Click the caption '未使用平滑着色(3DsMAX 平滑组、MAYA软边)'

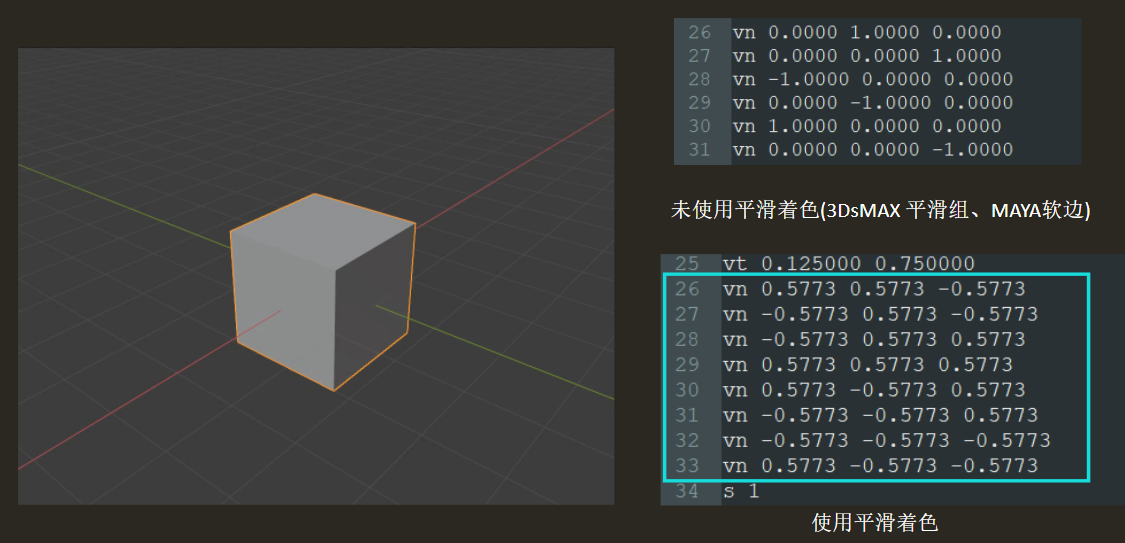tap(880, 210)
